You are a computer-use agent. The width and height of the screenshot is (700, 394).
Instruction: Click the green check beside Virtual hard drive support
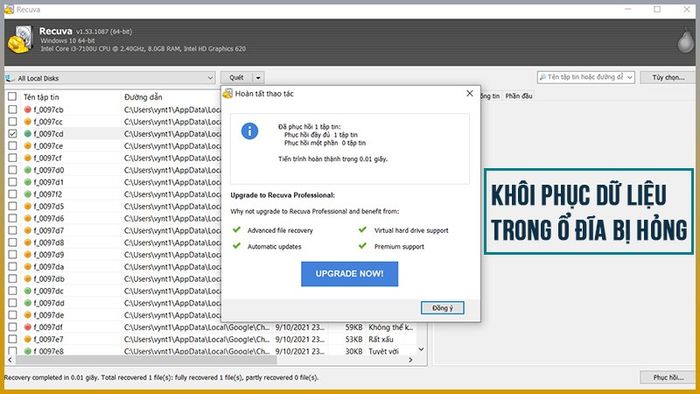362,230
